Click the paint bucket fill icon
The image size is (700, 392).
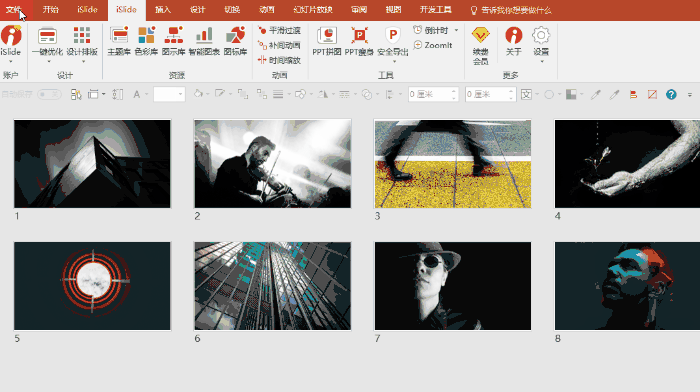pyautogui.click(x=198, y=94)
